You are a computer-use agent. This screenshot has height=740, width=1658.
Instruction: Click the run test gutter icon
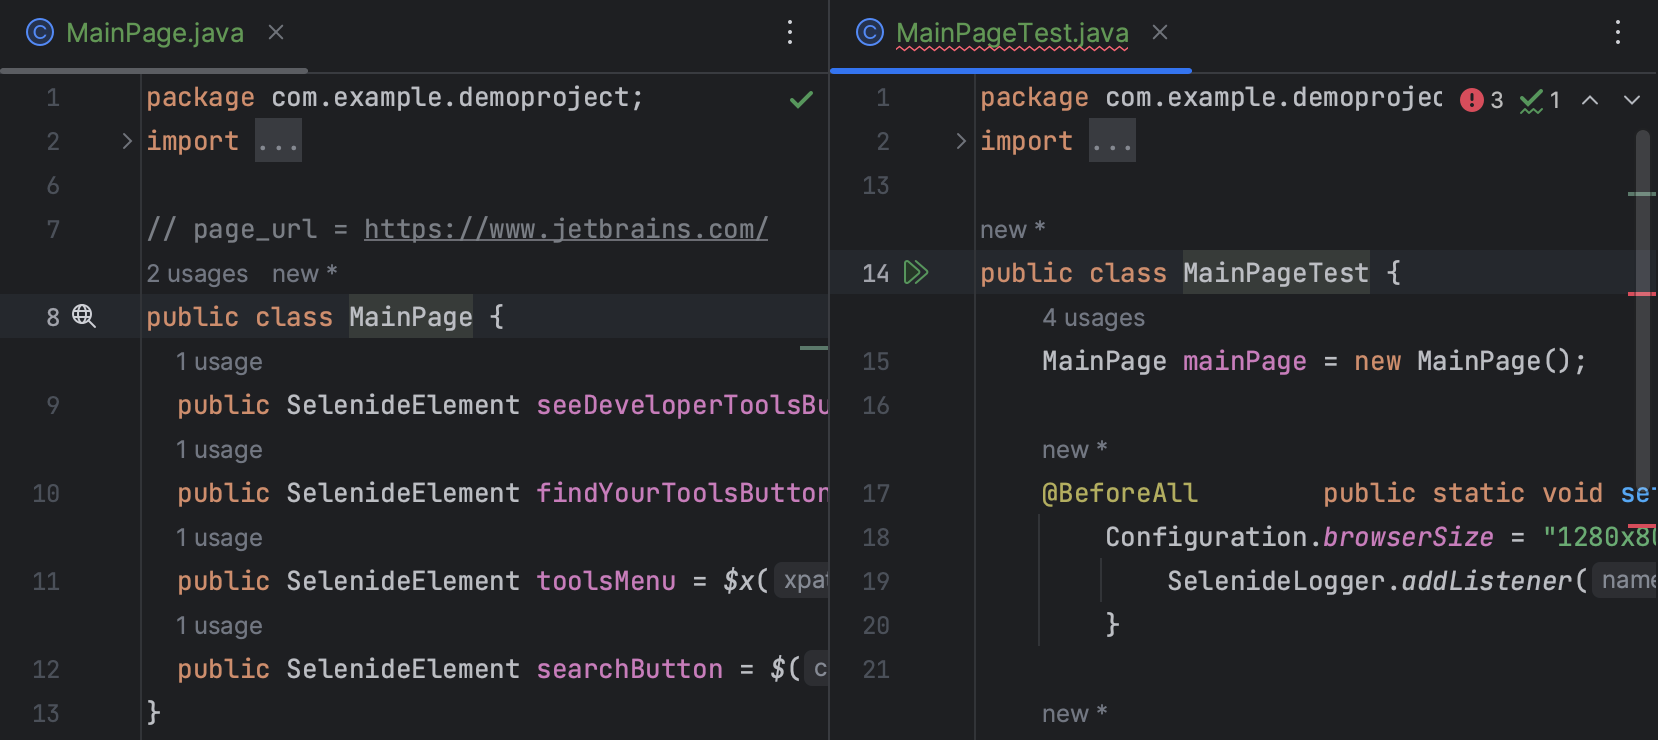[x=916, y=273]
